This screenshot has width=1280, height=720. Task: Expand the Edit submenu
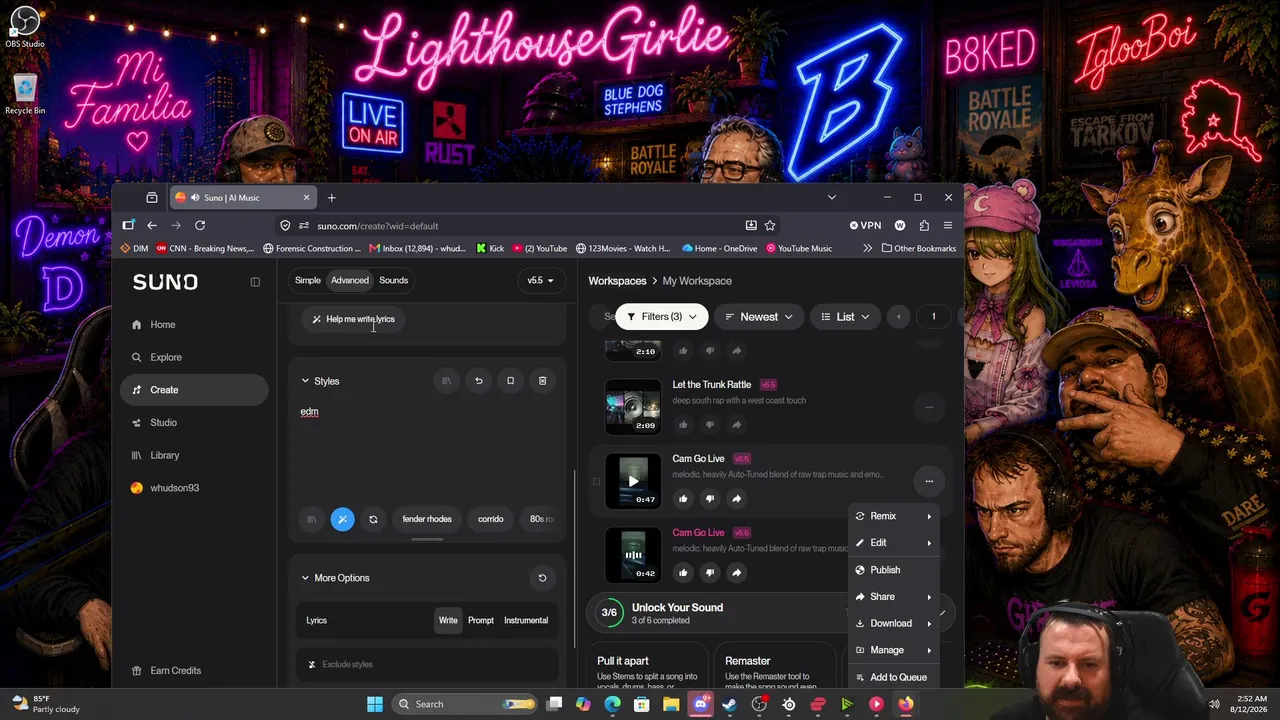pos(893,543)
